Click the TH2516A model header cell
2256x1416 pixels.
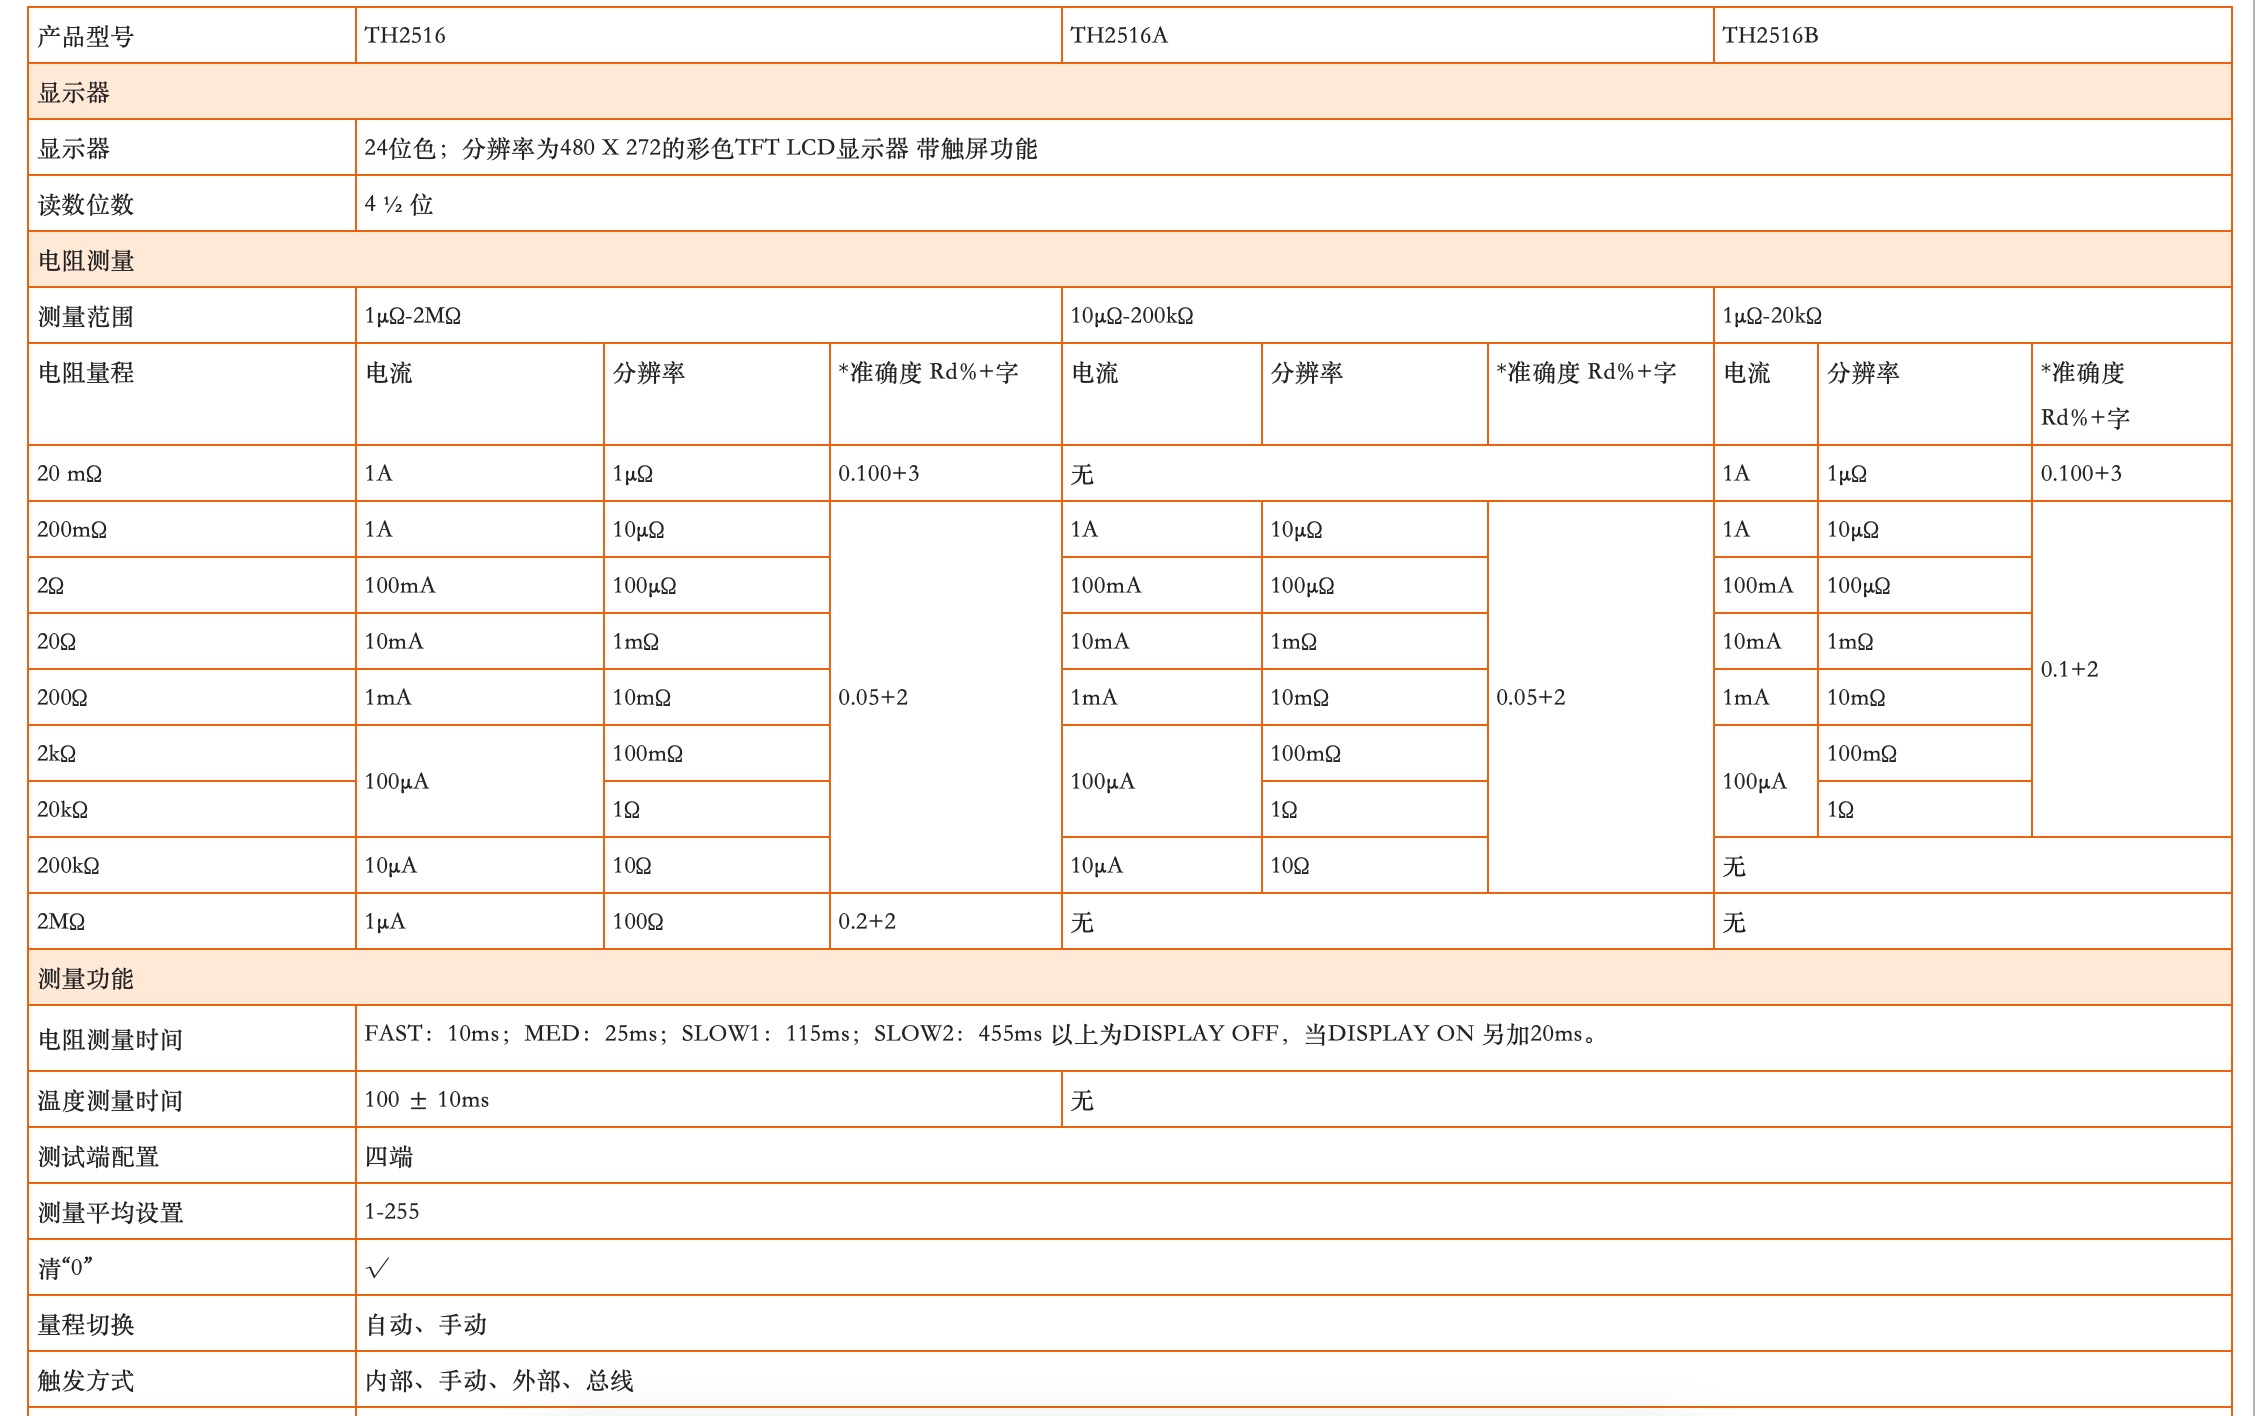(1387, 35)
